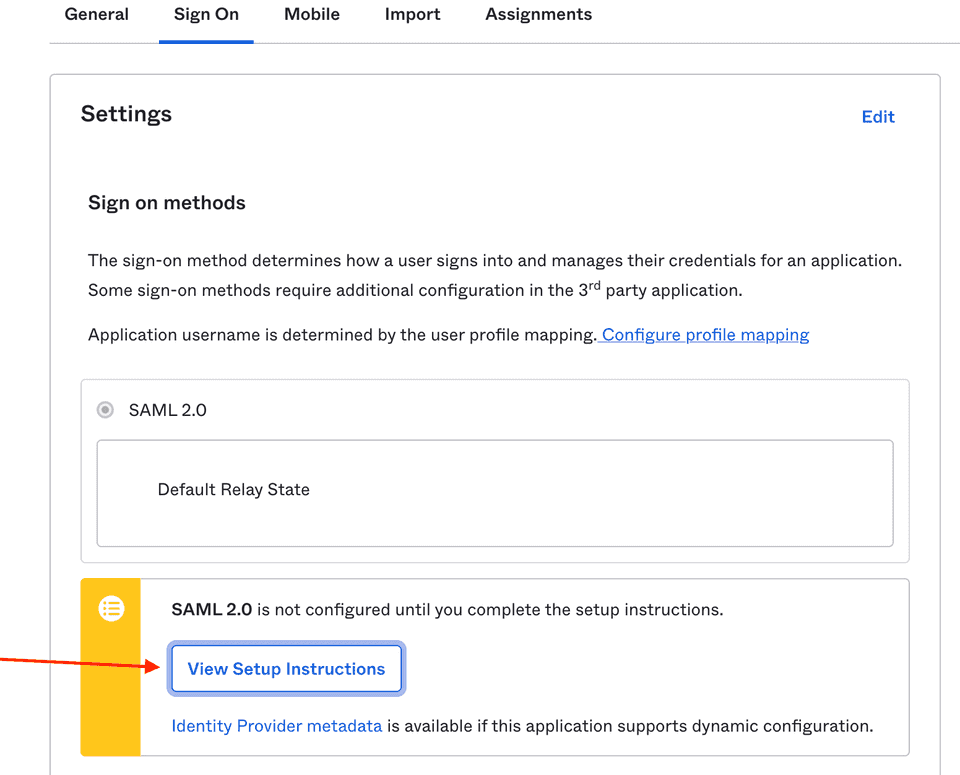Go to the Mobile tab
This screenshot has height=775, width=960.
[x=312, y=15]
